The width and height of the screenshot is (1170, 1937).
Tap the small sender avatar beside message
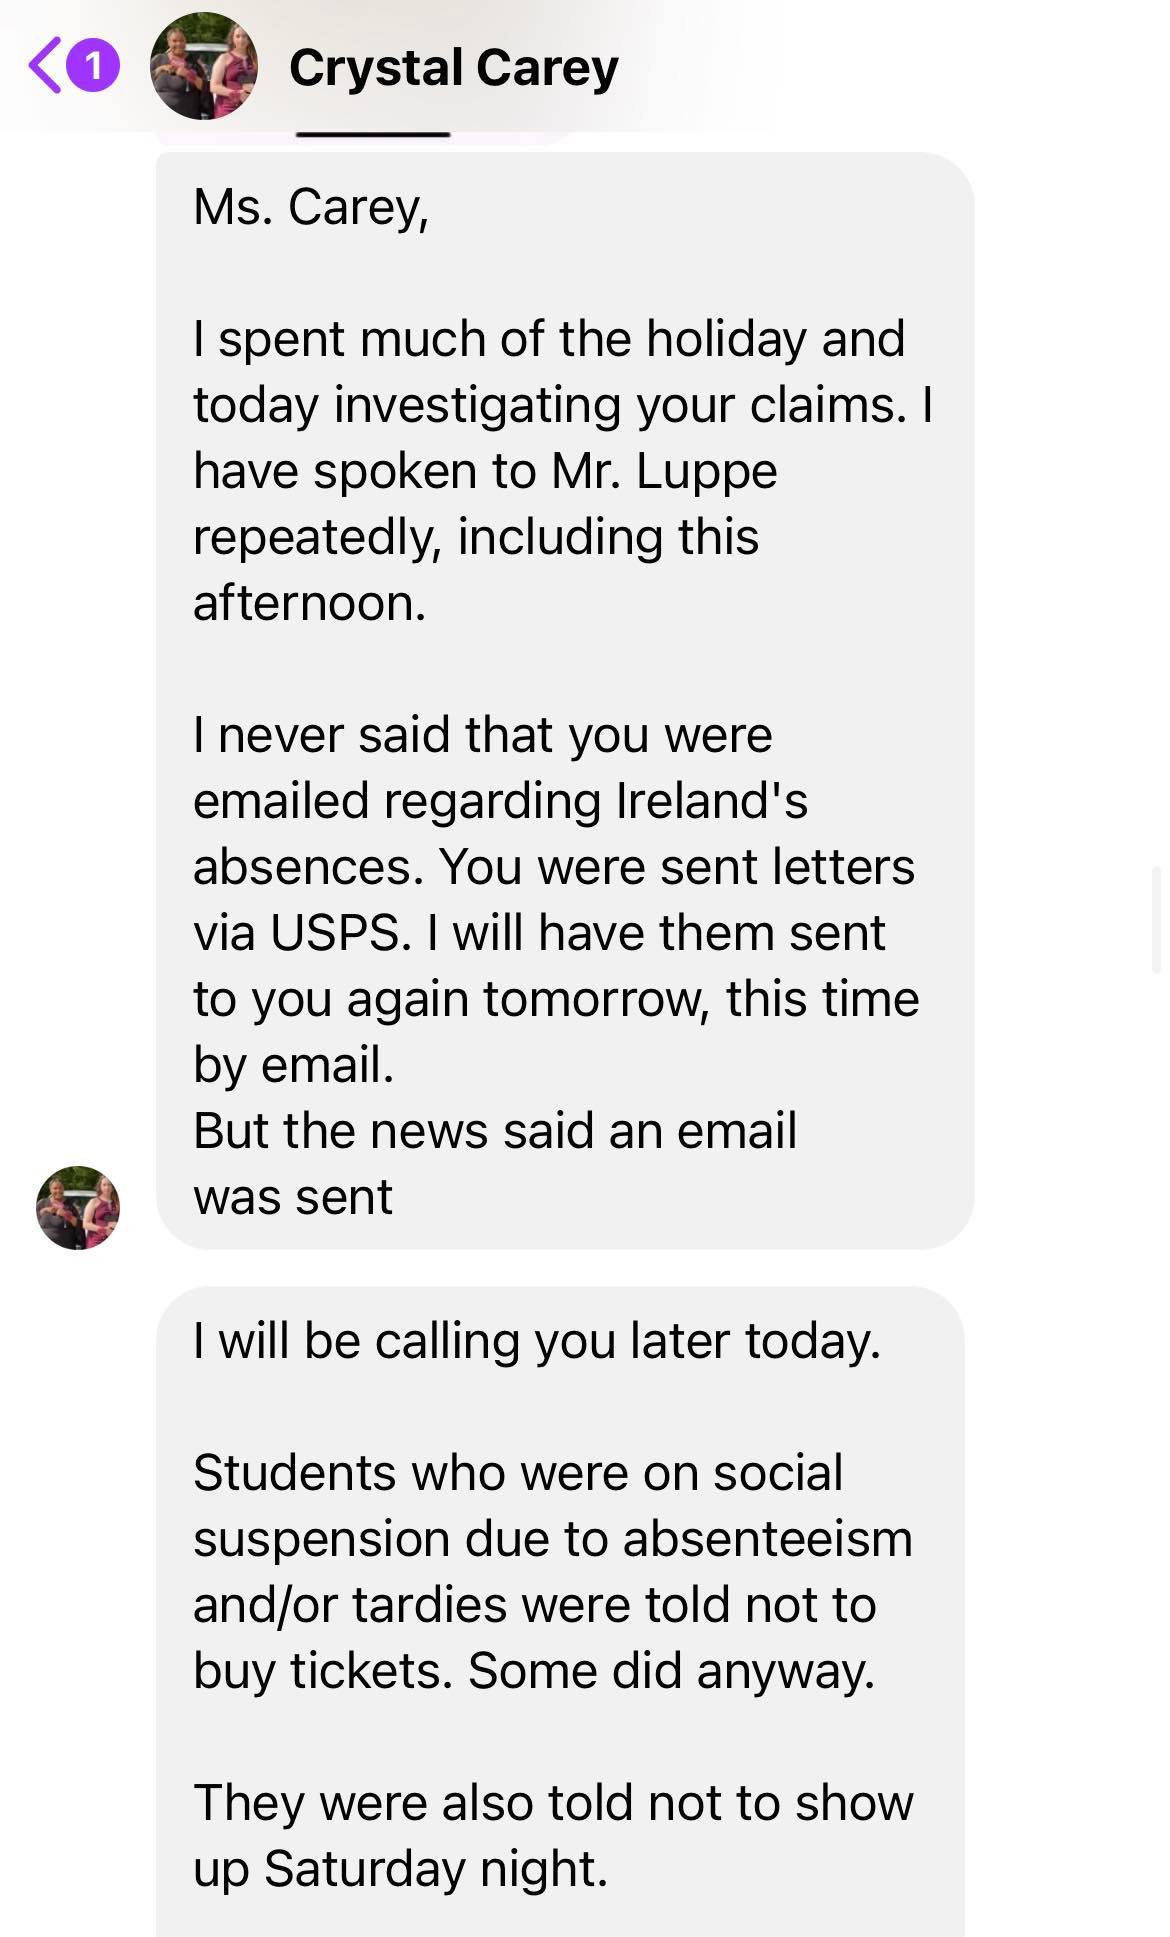point(78,1207)
